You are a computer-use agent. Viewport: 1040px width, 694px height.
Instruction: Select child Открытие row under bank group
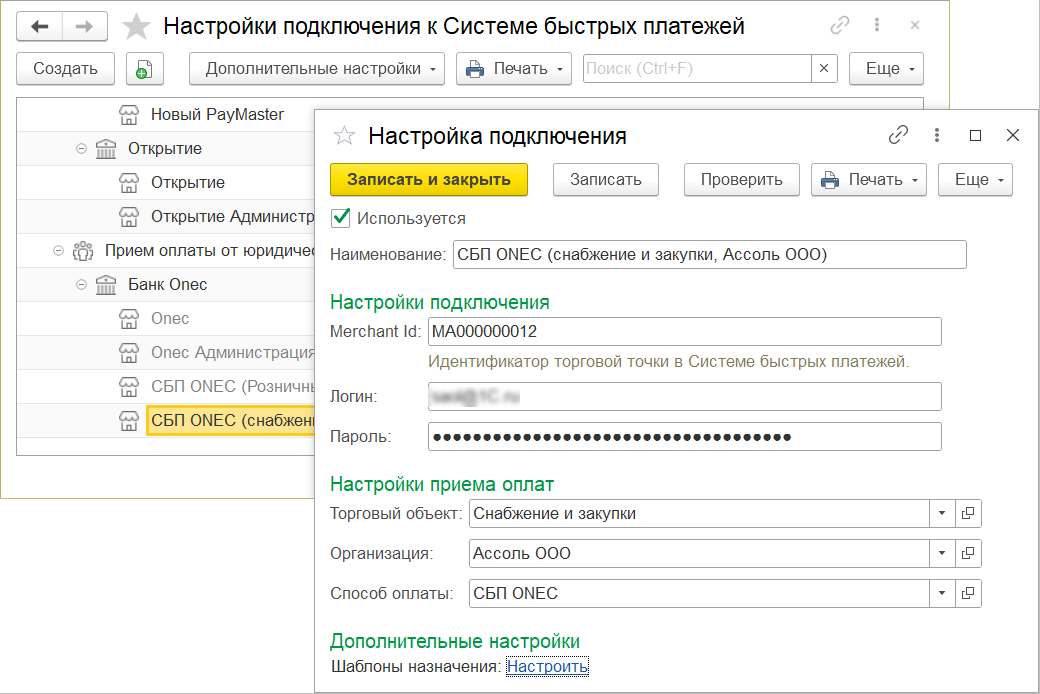(166, 182)
